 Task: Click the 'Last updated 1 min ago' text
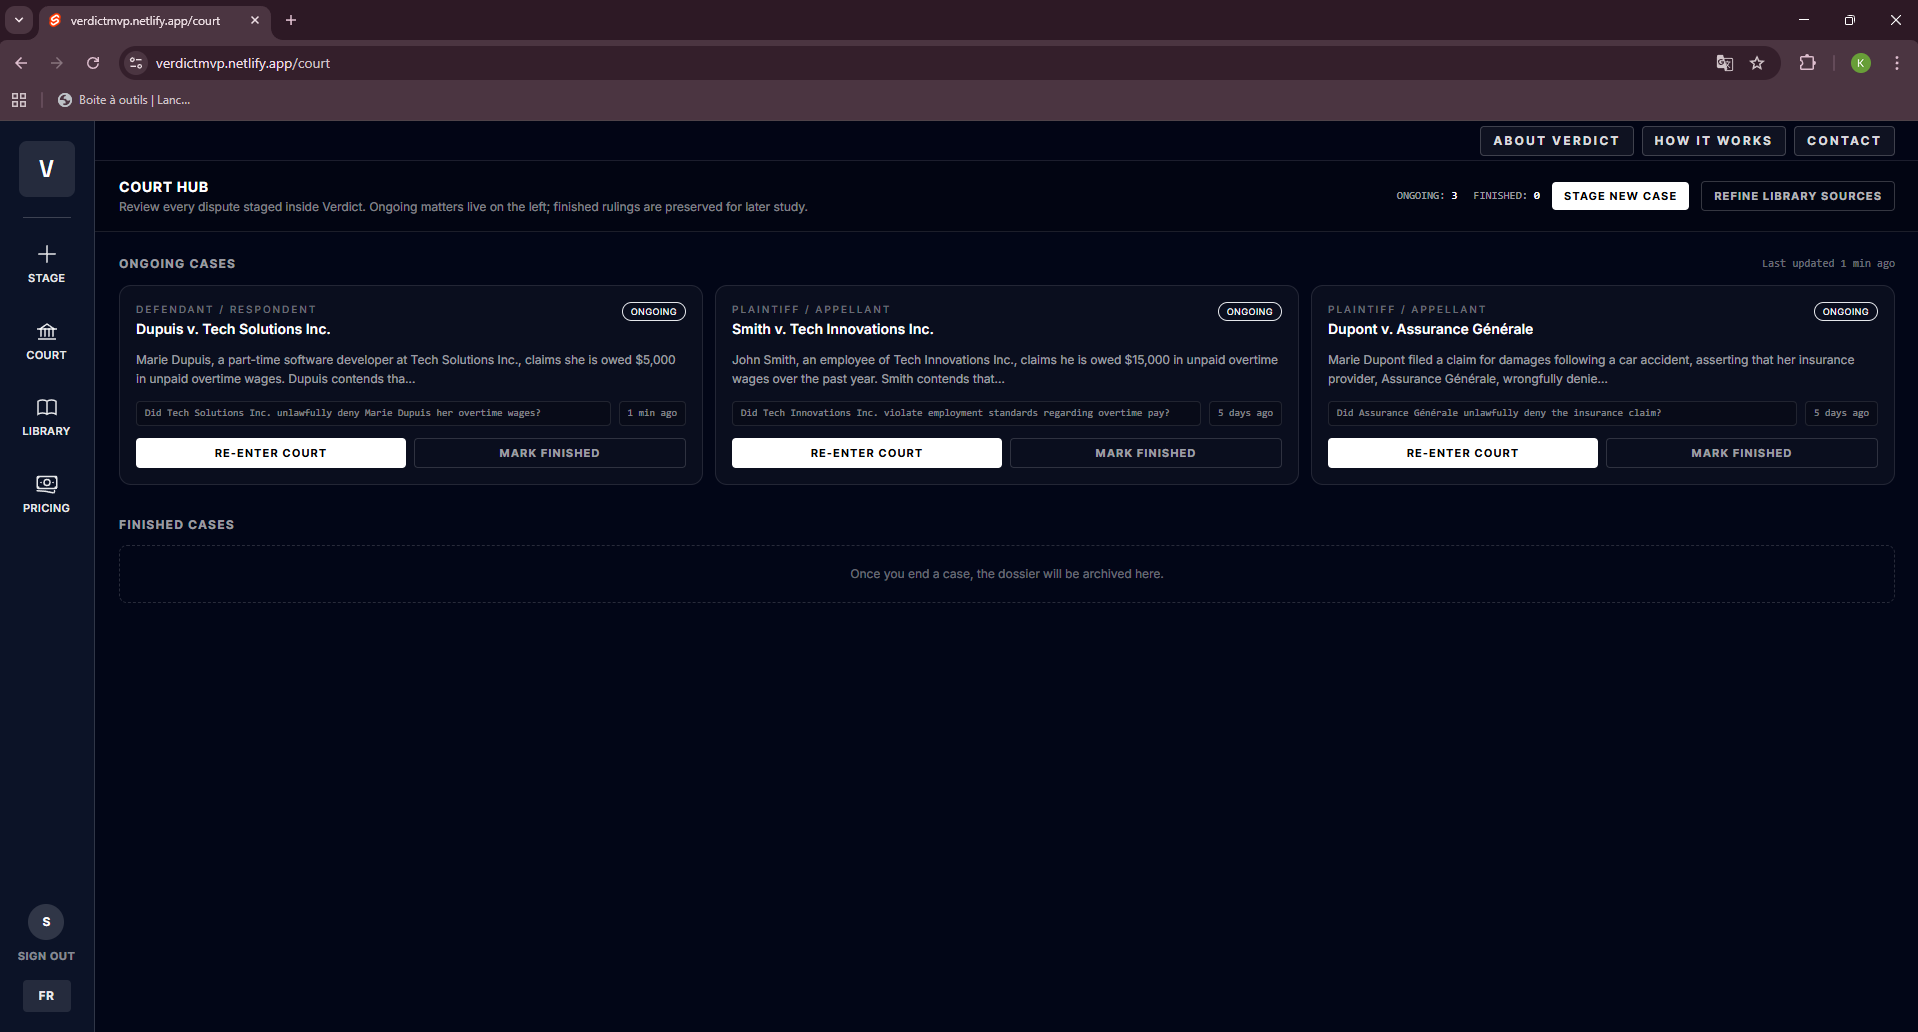(x=1828, y=264)
